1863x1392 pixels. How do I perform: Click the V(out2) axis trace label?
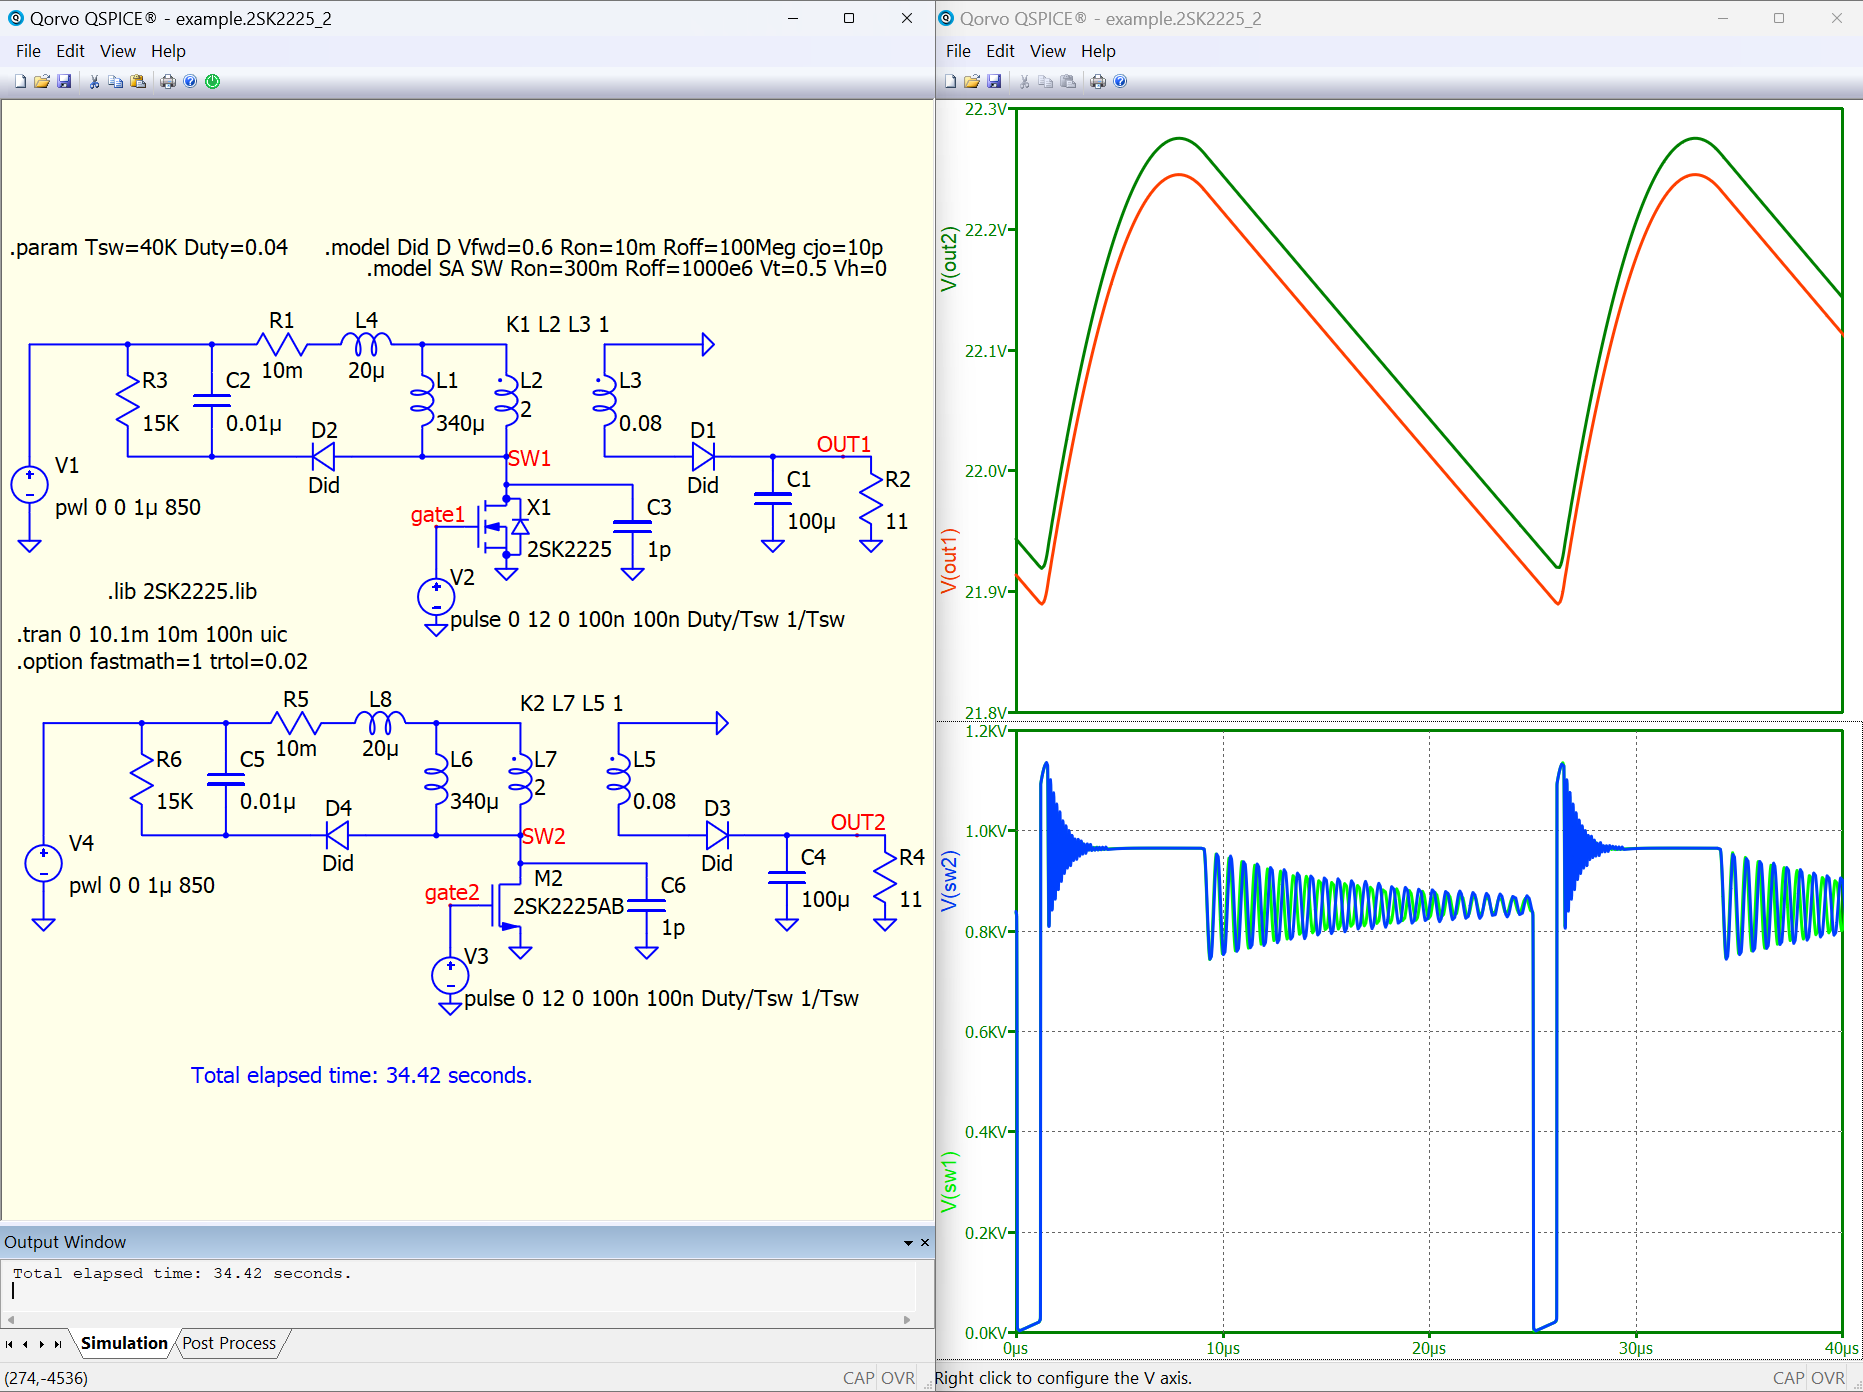pos(949,259)
